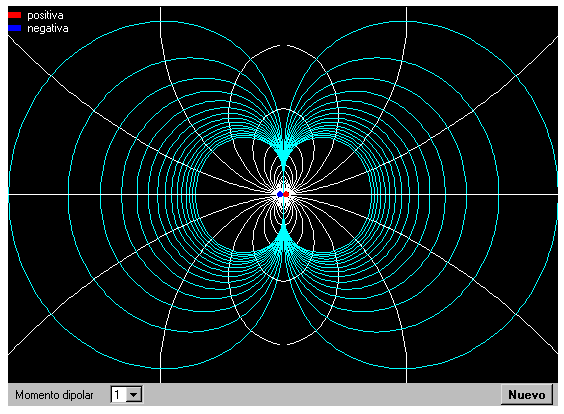
Task: Select the dipole moment value box showing 1
Action: pyautogui.click(x=119, y=395)
